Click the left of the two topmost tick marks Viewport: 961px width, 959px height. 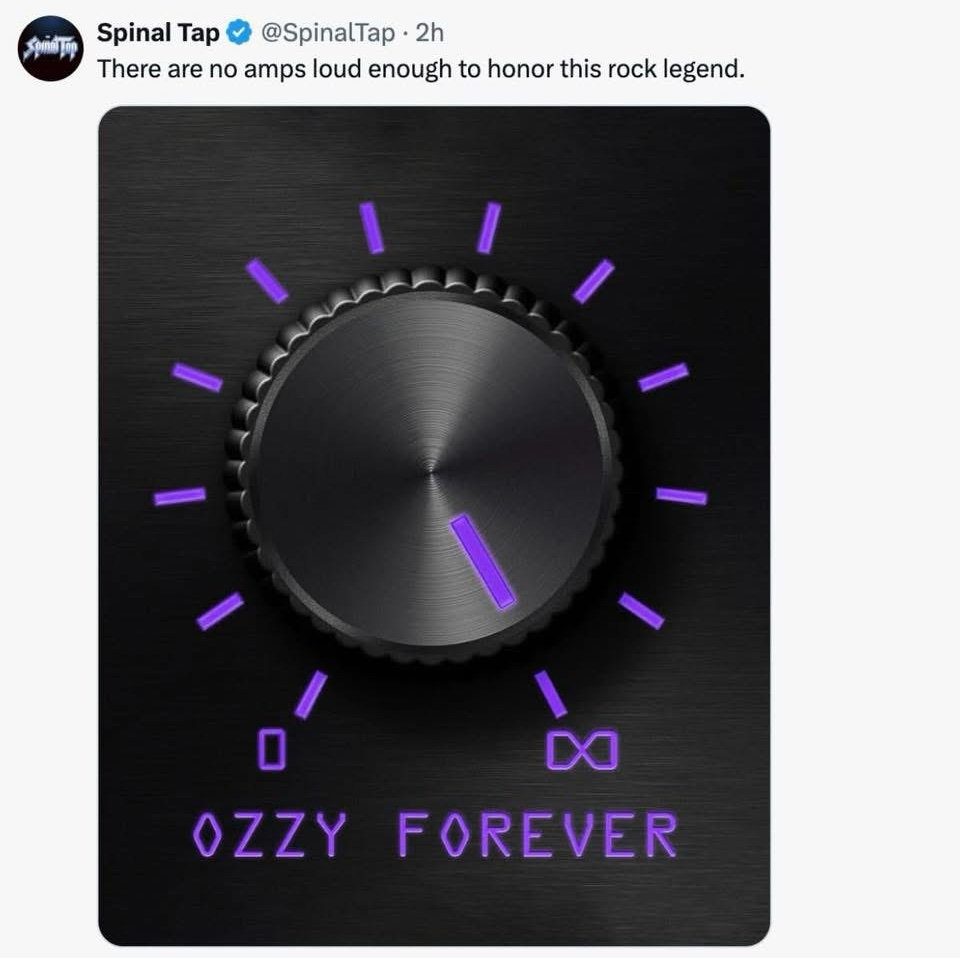tap(372, 228)
